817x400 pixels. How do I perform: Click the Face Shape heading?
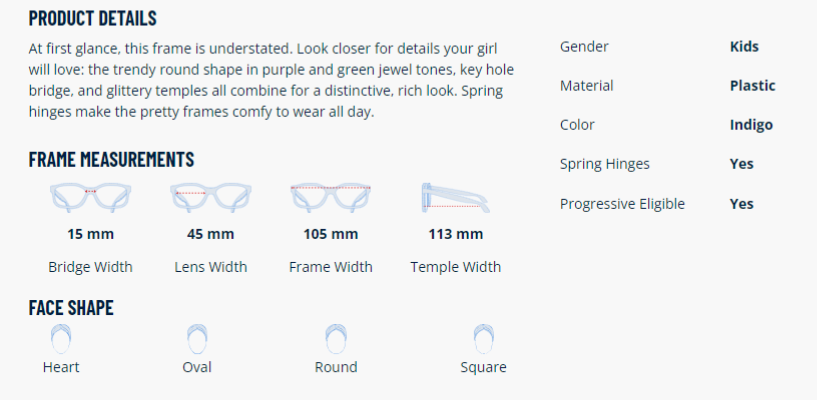[x=71, y=307]
